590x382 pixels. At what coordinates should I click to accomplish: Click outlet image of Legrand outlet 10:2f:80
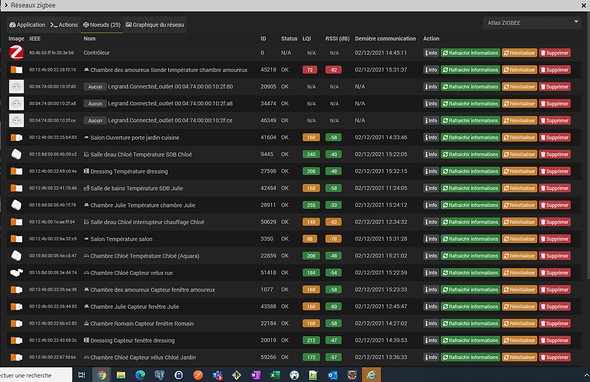(x=16, y=87)
